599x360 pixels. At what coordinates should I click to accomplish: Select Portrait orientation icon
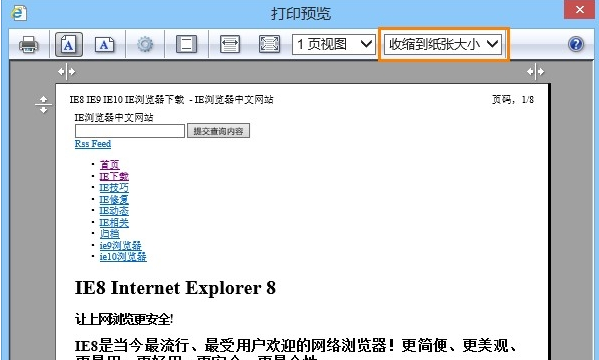point(69,44)
